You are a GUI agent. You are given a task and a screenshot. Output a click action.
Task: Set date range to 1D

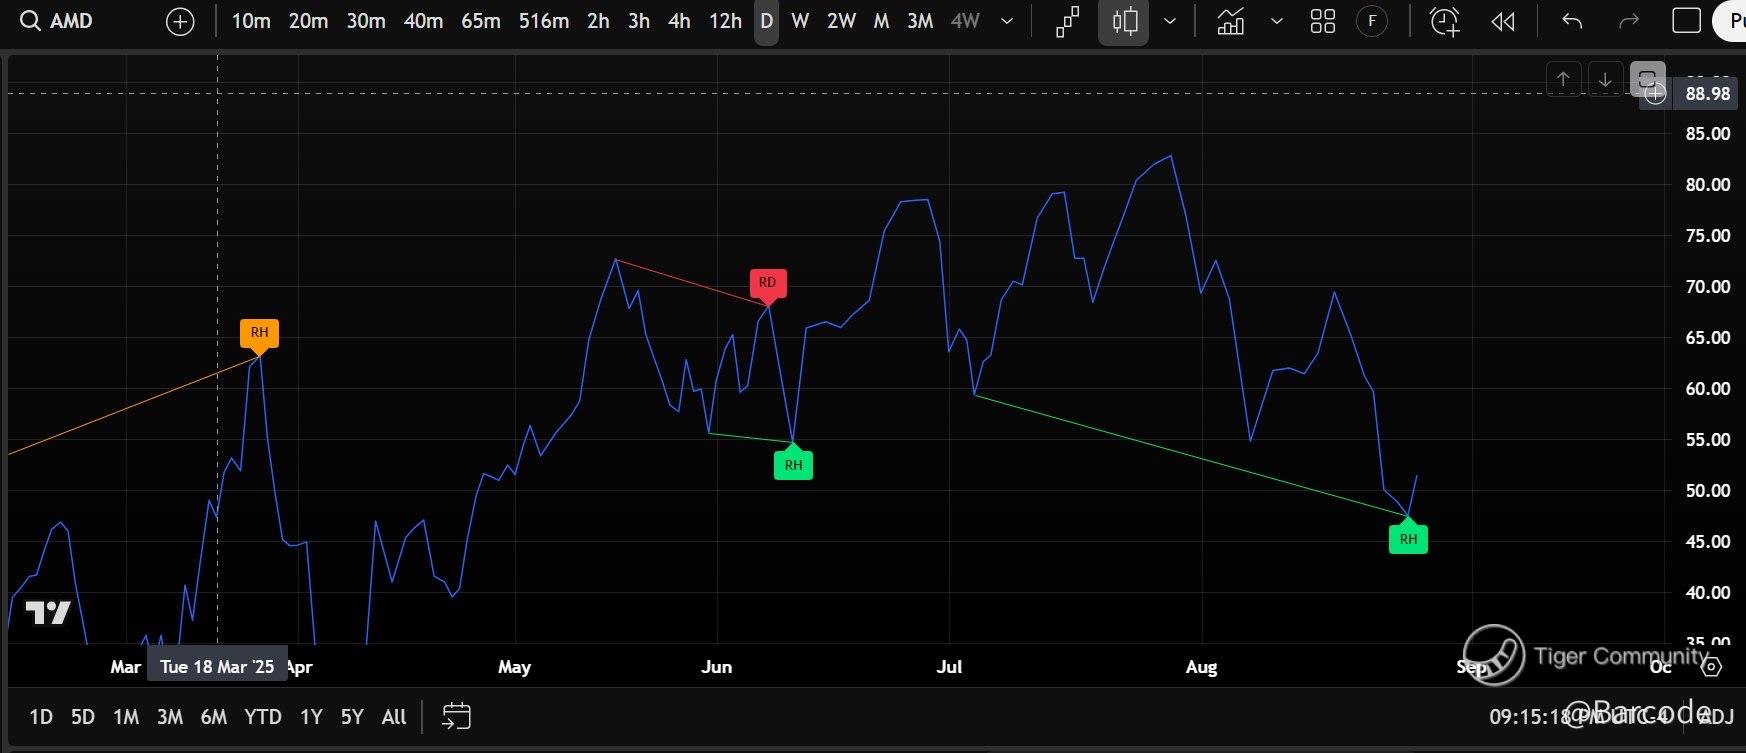pyautogui.click(x=41, y=717)
